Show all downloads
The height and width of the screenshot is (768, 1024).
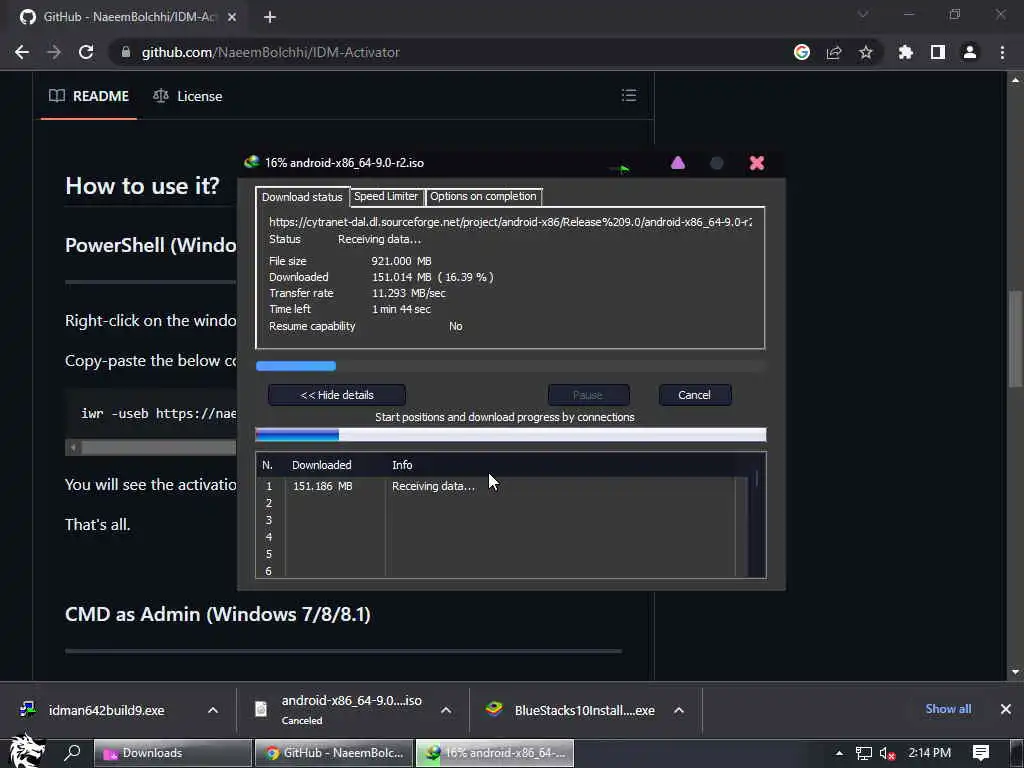[948, 709]
